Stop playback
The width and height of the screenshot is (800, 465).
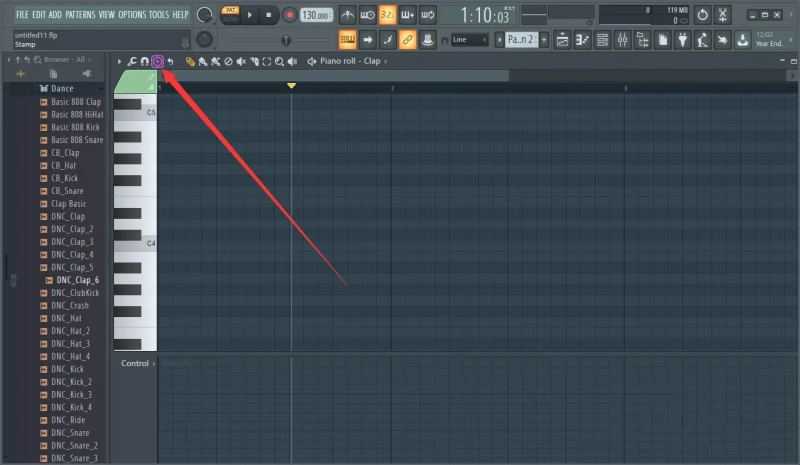click(x=269, y=15)
